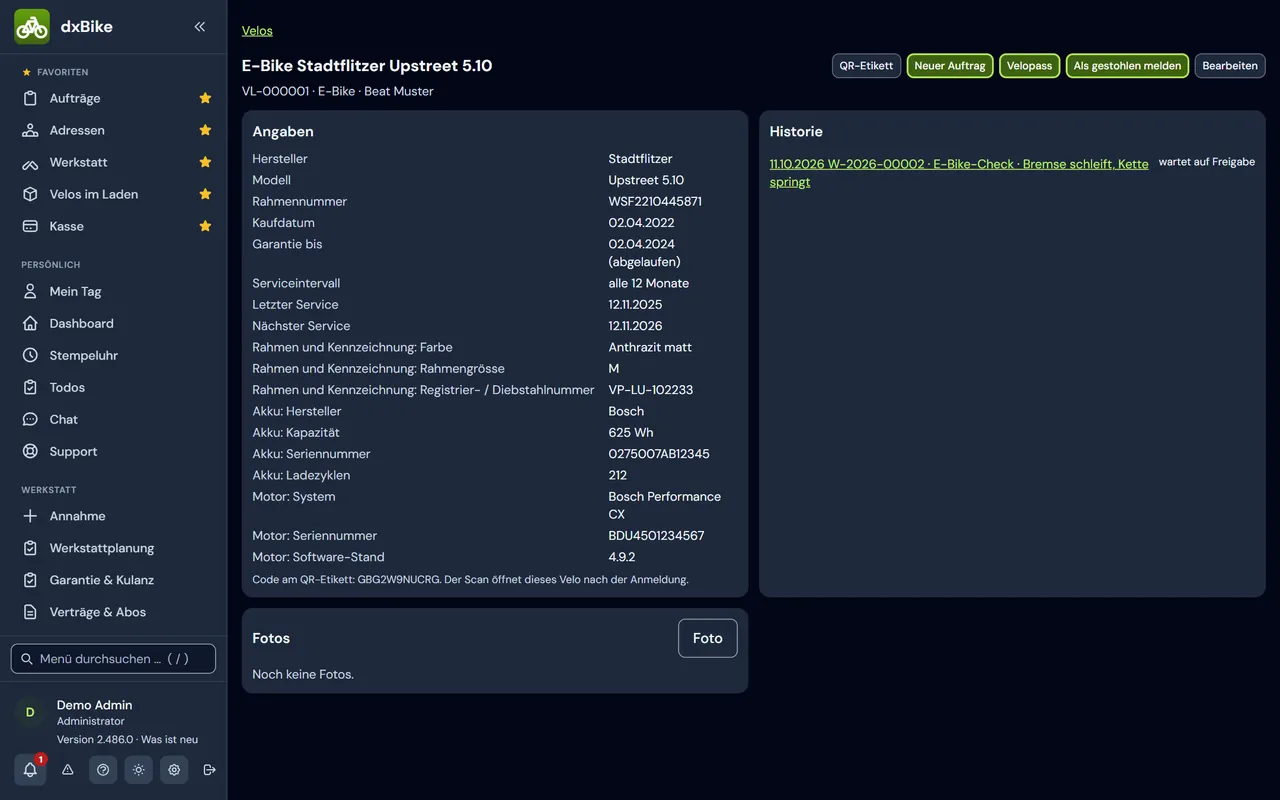Viewport: 1280px width, 800px height.
Task: Toggle the favorite star next to Adressen
Action: [205, 130]
